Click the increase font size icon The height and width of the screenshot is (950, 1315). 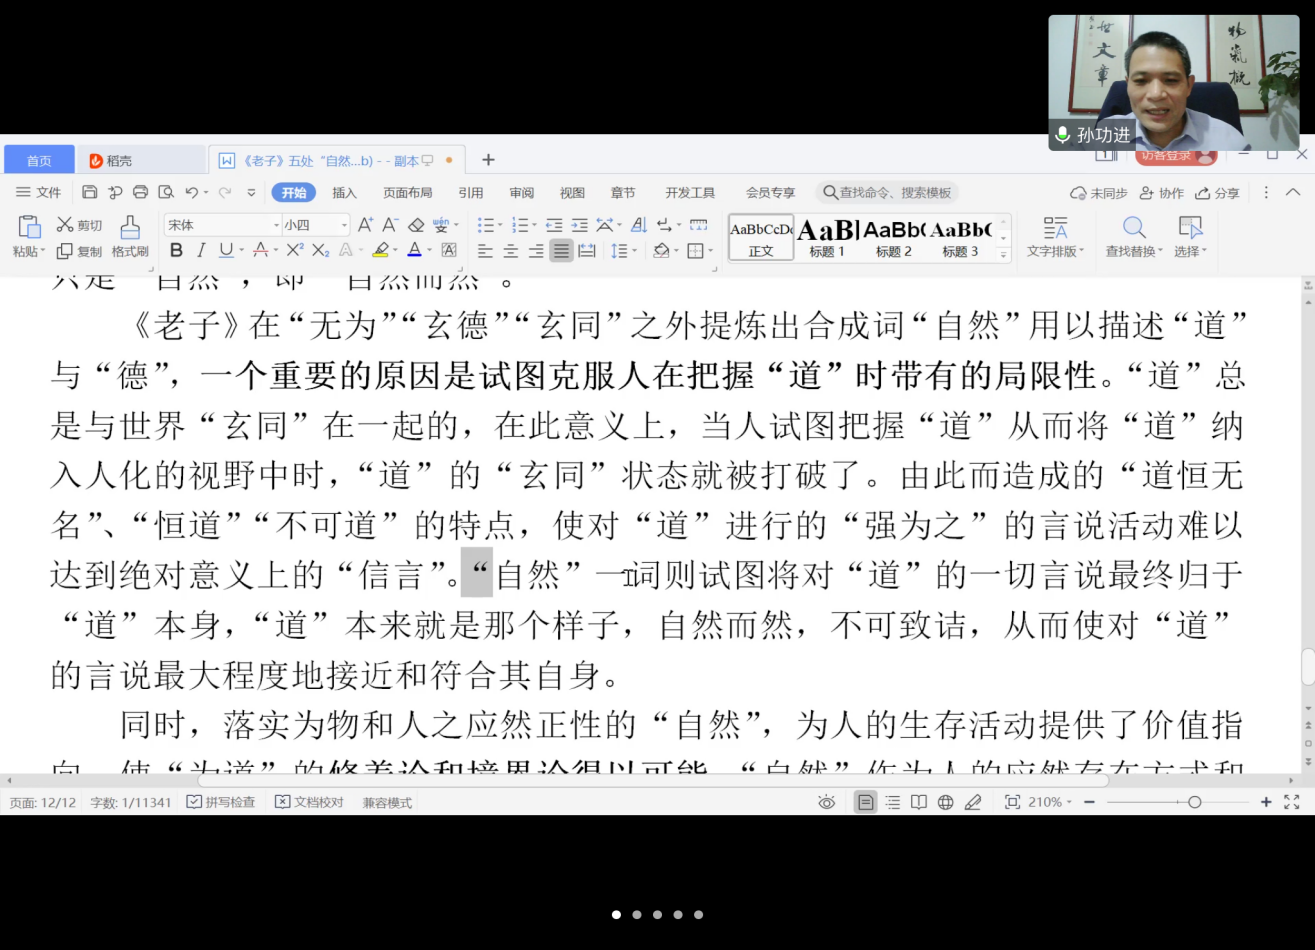pyautogui.click(x=365, y=225)
